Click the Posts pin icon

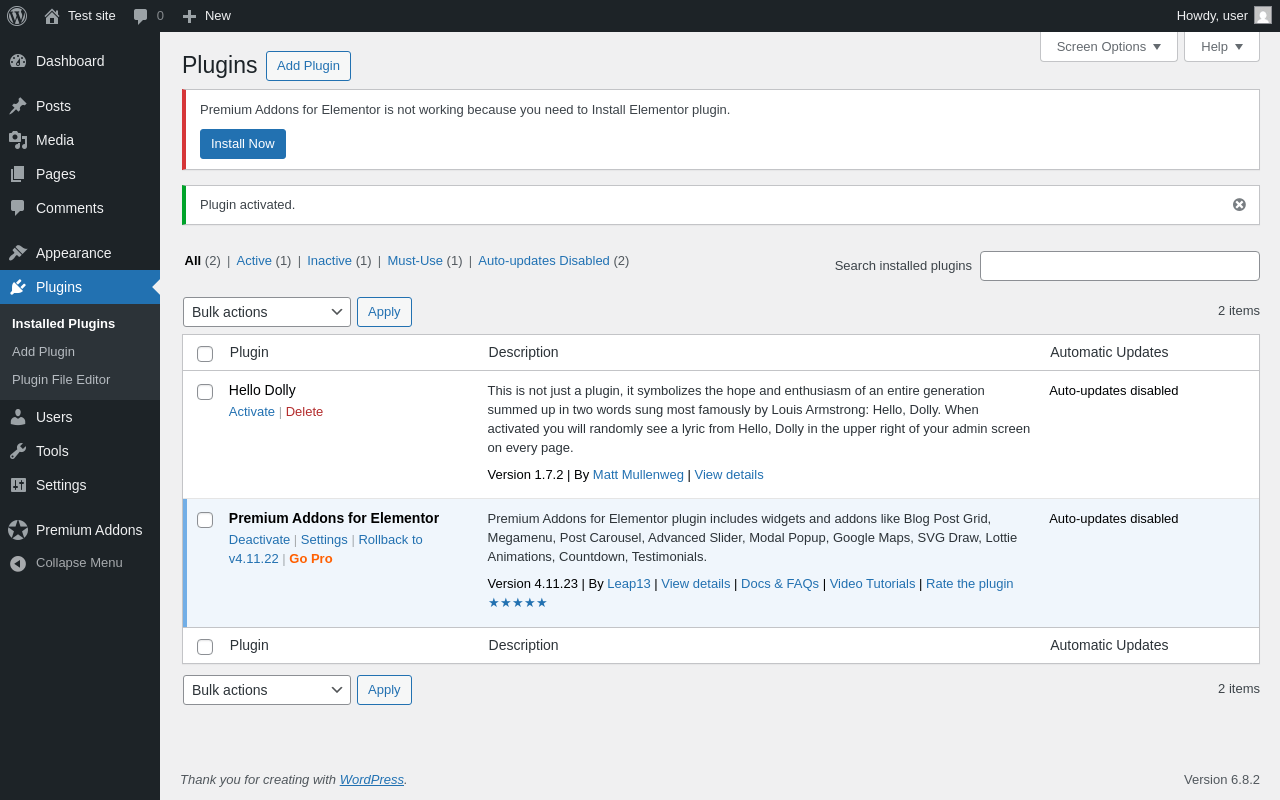click(18, 106)
